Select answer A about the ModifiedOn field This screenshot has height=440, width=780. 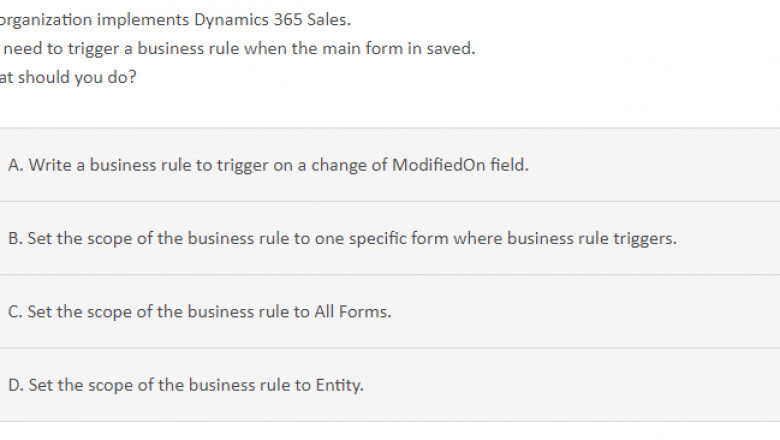coord(268,165)
